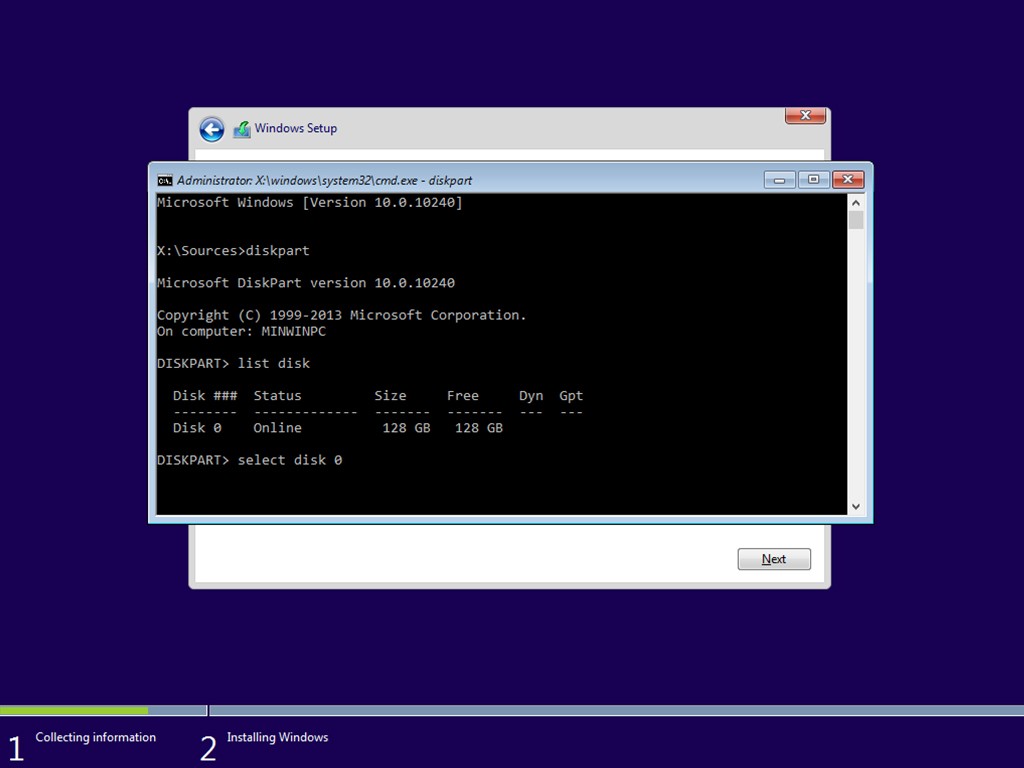Screen dimensions: 1024x768
Task: Click the 'Size' column header
Action: pyautogui.click(x=390, y=396)
